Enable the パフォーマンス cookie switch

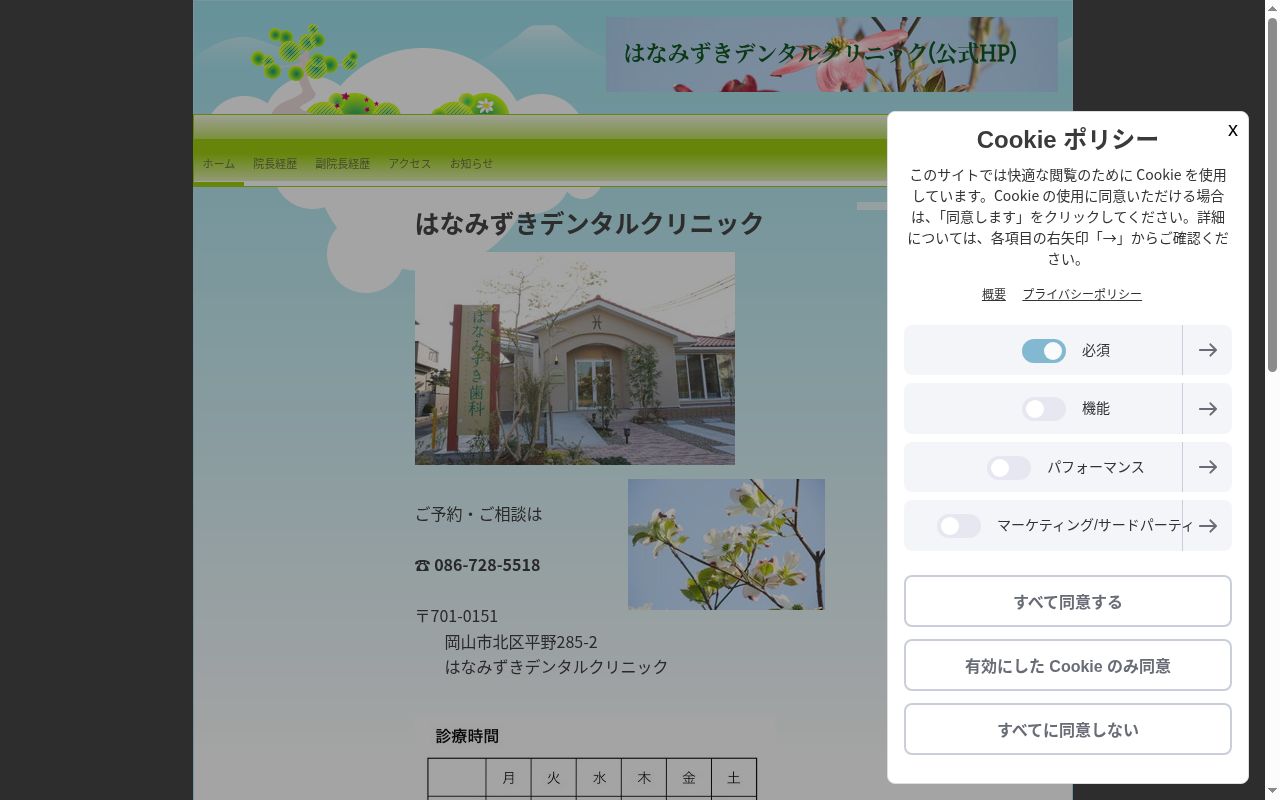(x=1008, y=468)
